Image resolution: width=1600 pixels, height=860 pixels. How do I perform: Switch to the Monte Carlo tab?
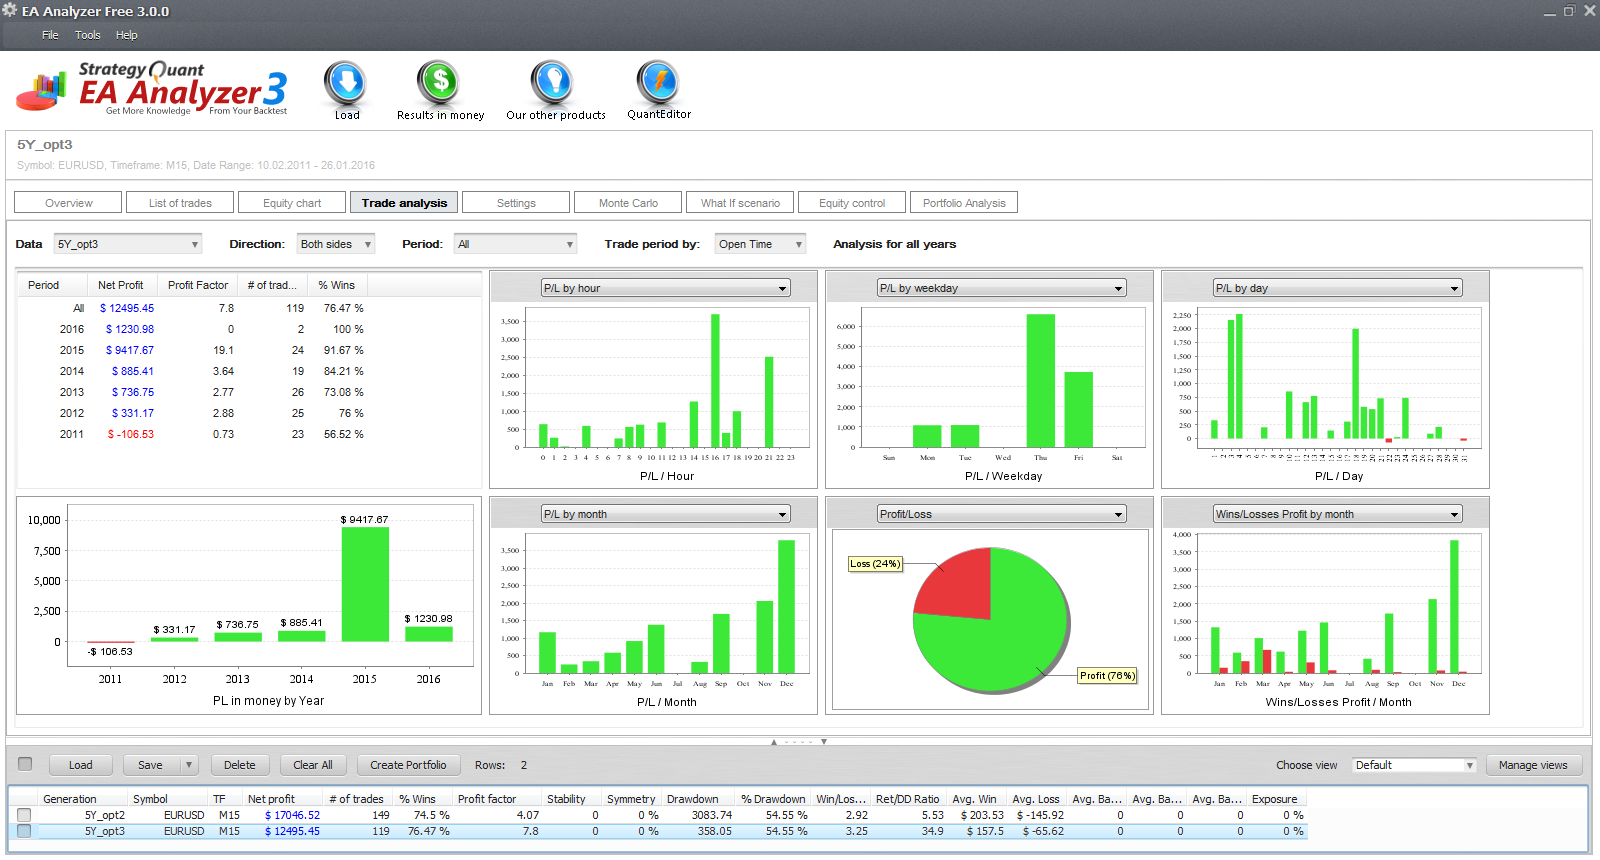pyautogui.click(x=628, y=203)
